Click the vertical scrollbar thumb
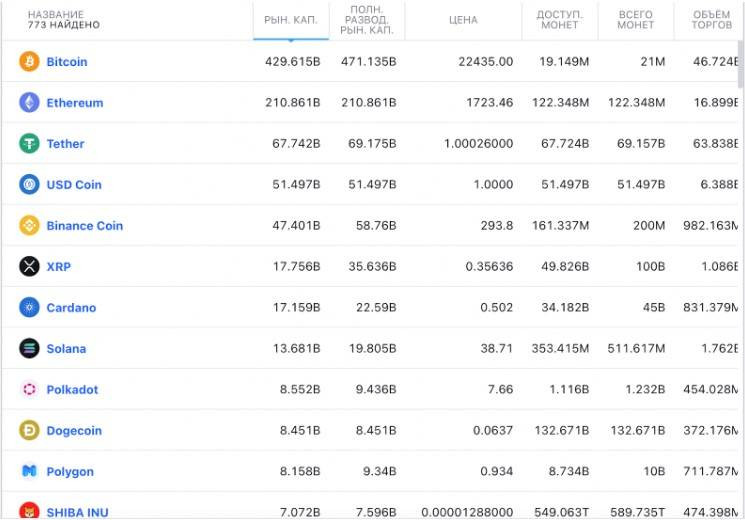 pos(741,64)
